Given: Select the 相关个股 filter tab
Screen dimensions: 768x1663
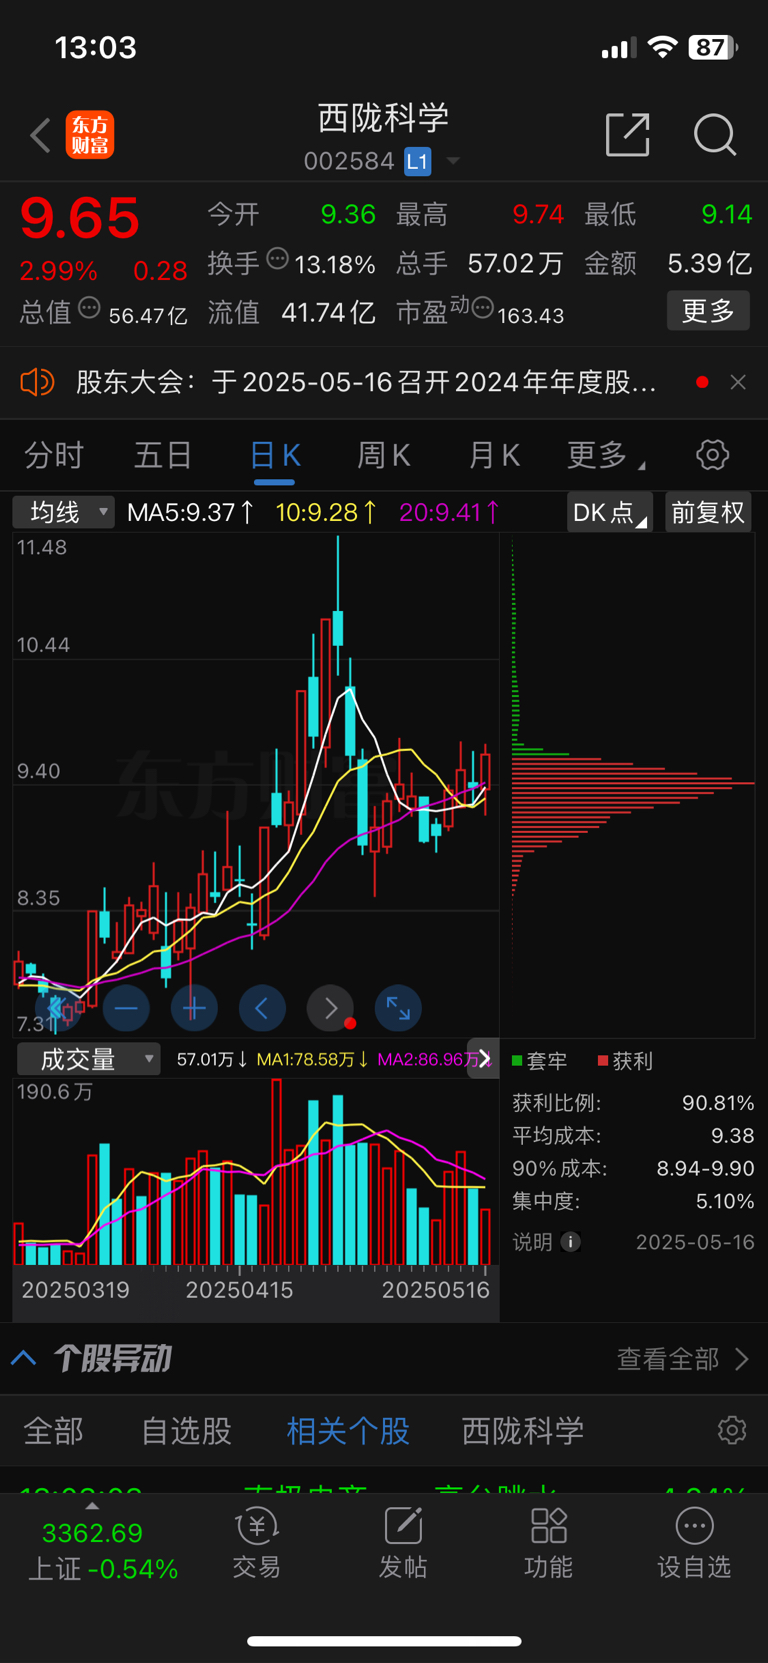Looking at the screenshot, I should click(348, 1431).
